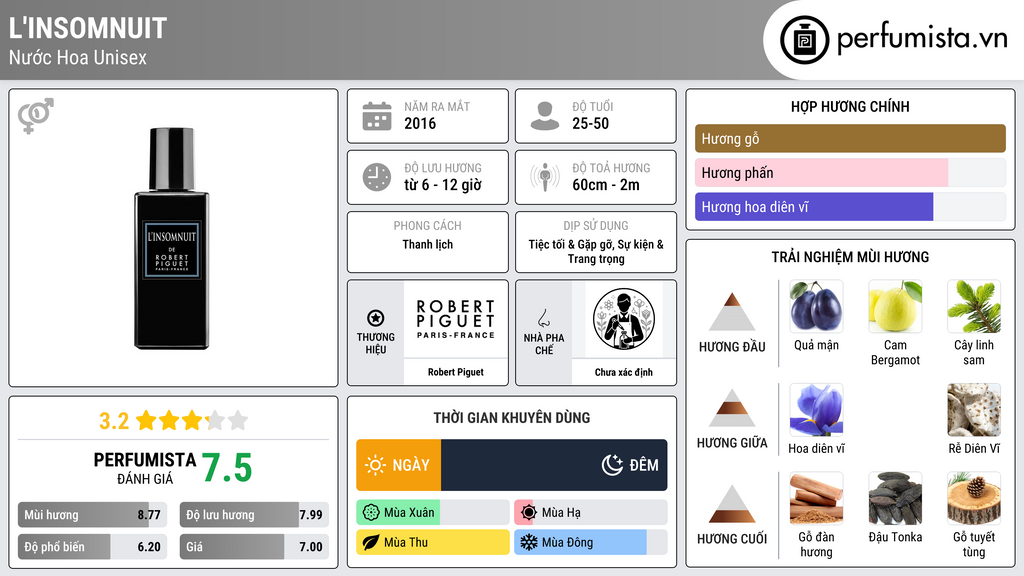This screenshot has width=1024, height=576.
Task: Click the Hương cuối pyramid icon
Action: [x=732, y=504]
